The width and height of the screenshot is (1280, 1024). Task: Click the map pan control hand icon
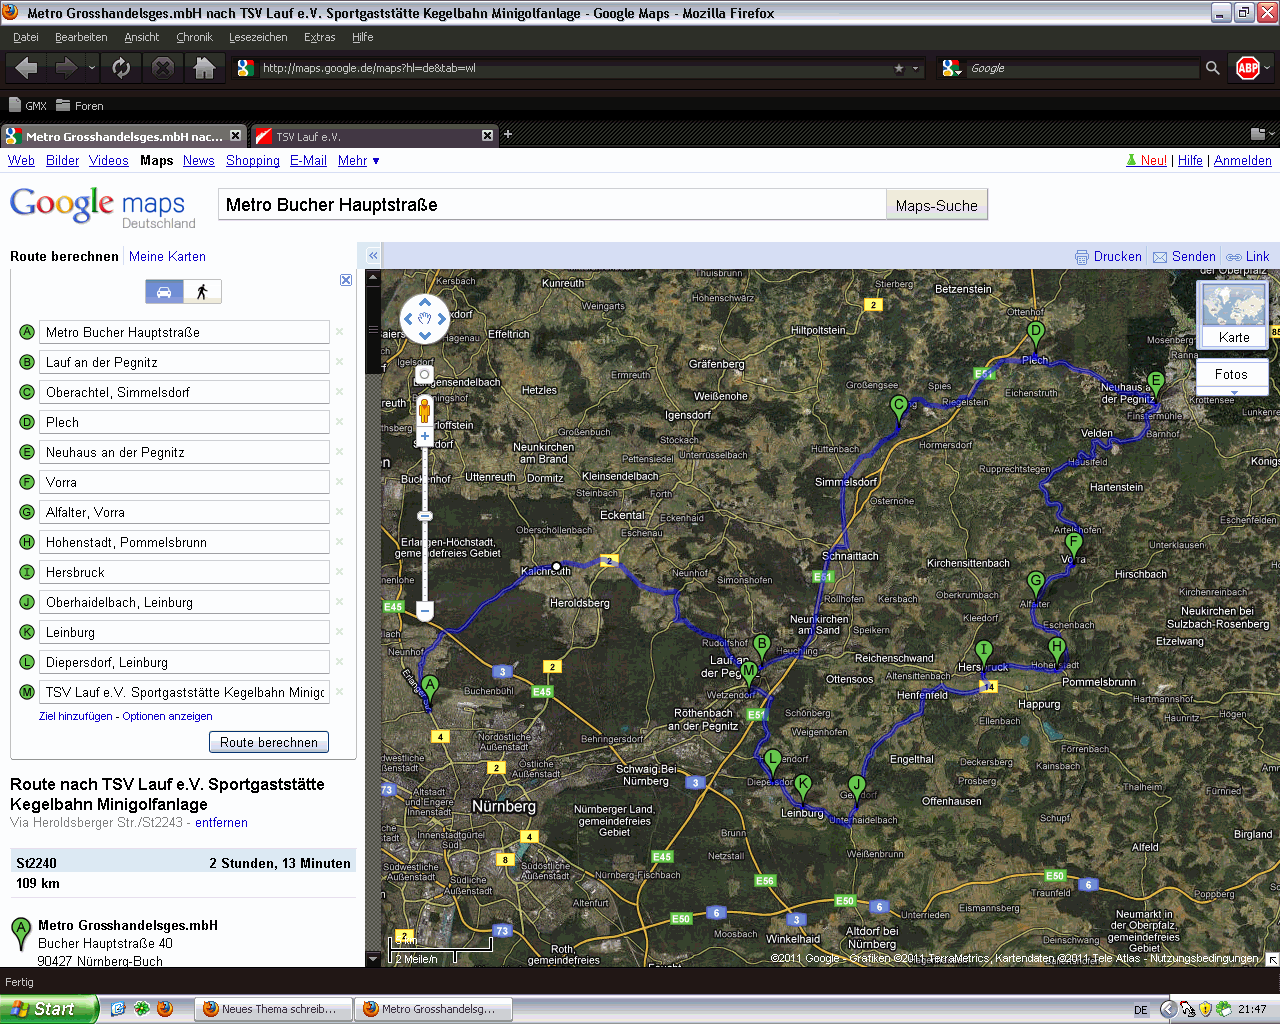coord(424,319)
